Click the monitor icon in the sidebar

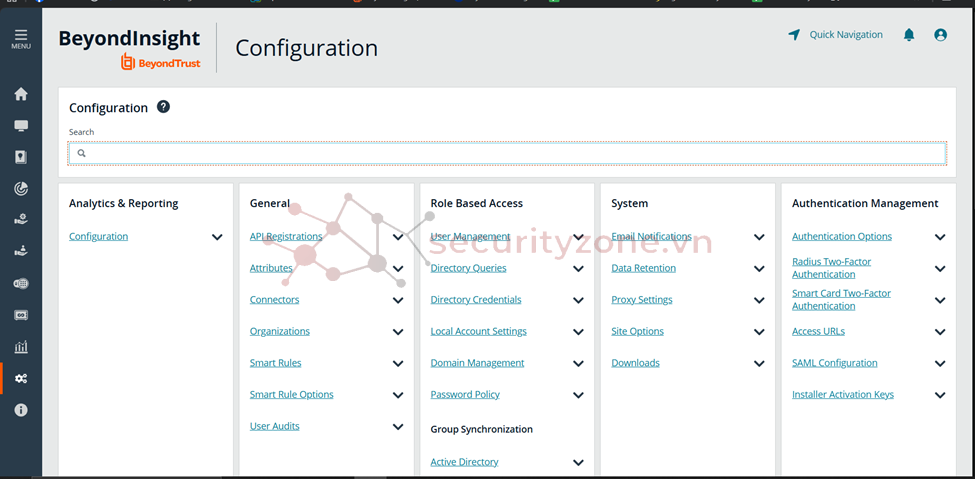point(21,126)
